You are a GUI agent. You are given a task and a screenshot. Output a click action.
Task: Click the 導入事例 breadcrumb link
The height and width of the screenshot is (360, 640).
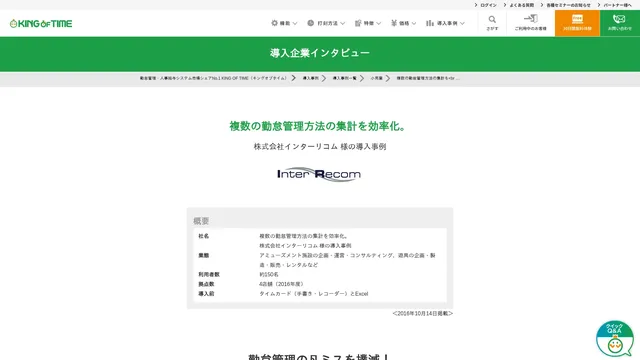coord(311,78)
